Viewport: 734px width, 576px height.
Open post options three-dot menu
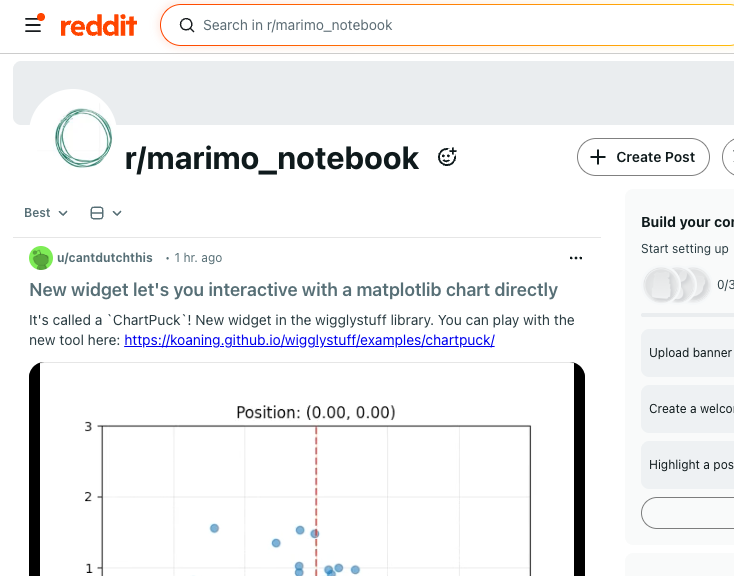pos(575,258)
